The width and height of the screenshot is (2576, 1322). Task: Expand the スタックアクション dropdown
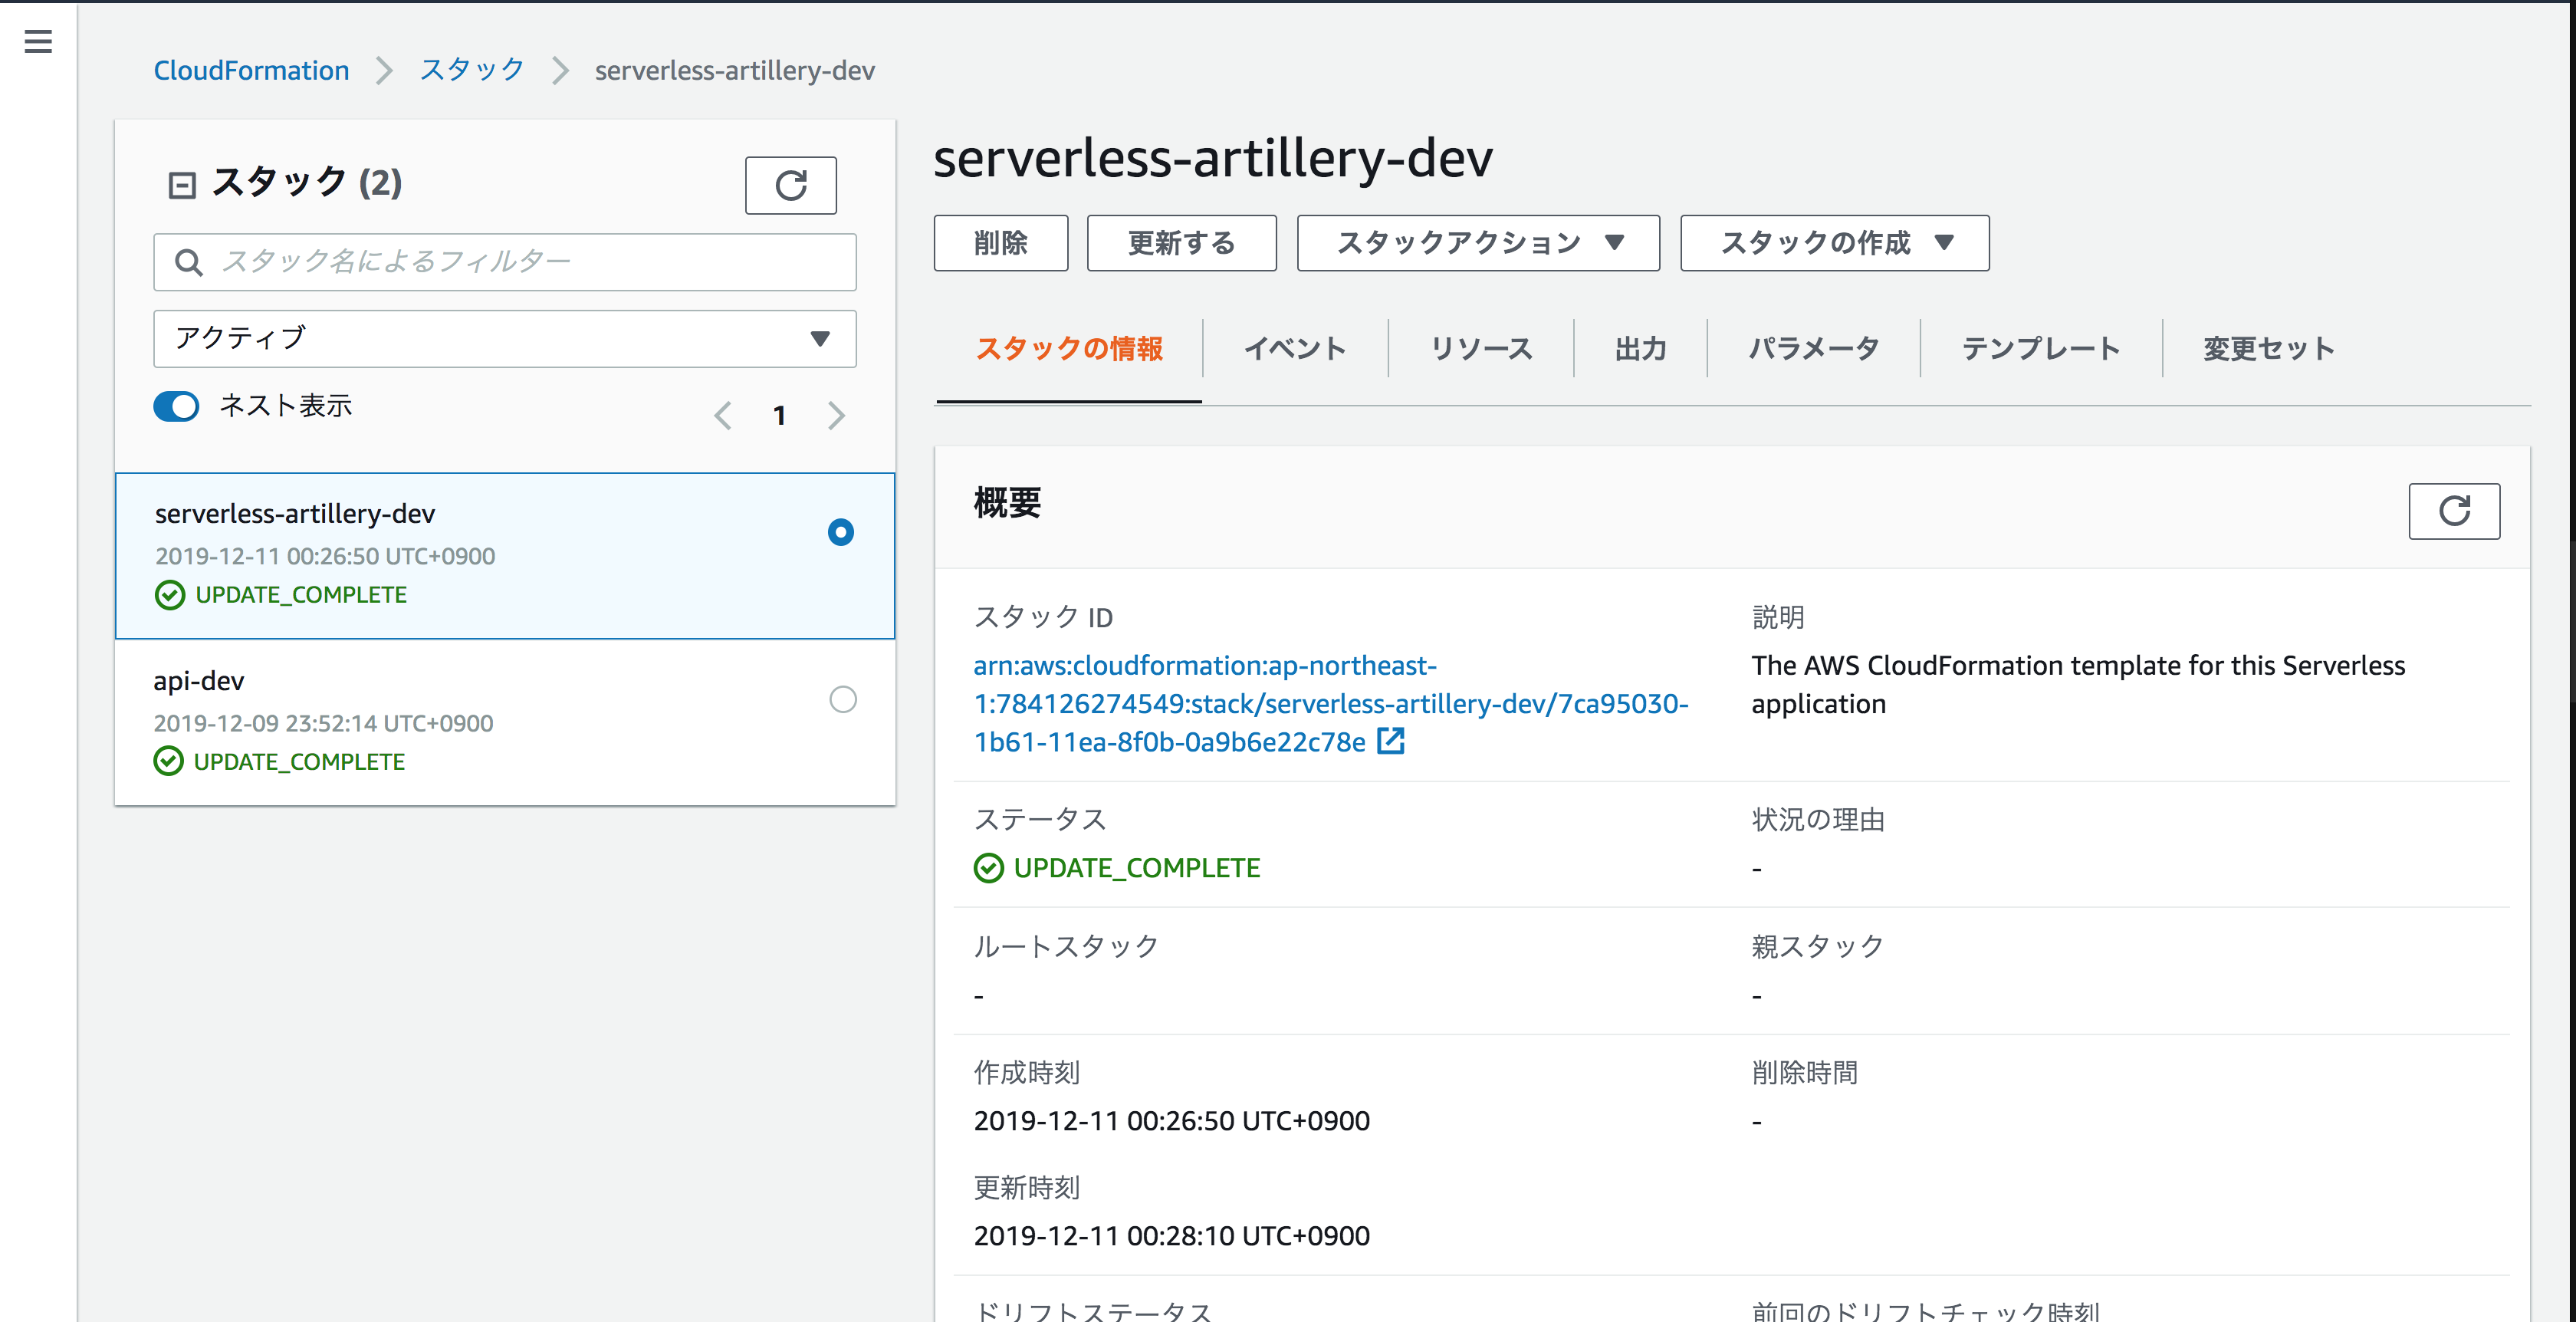(x=1477, y=243)
